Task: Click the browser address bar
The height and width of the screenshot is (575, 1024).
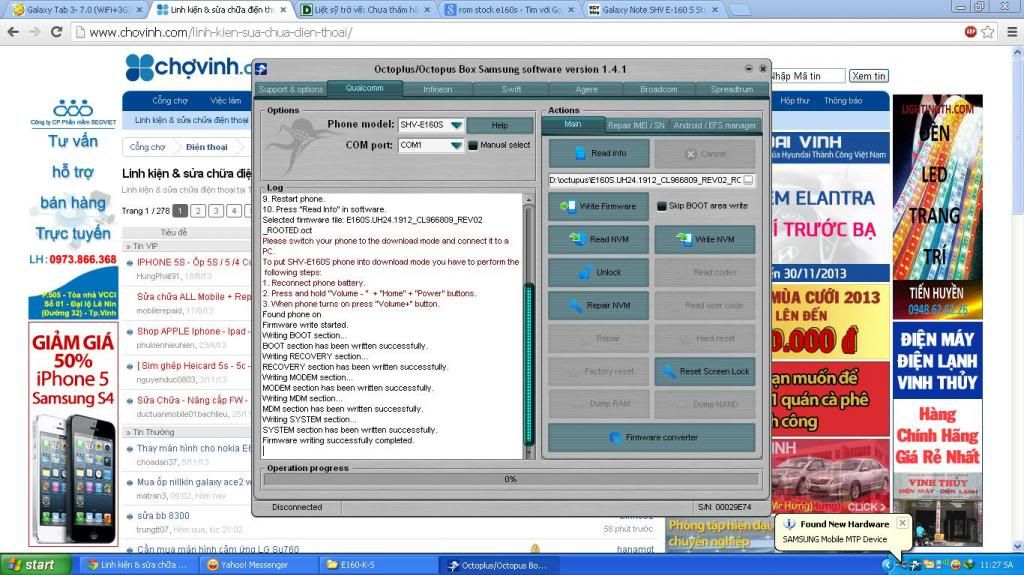Action: pos(516,32)
